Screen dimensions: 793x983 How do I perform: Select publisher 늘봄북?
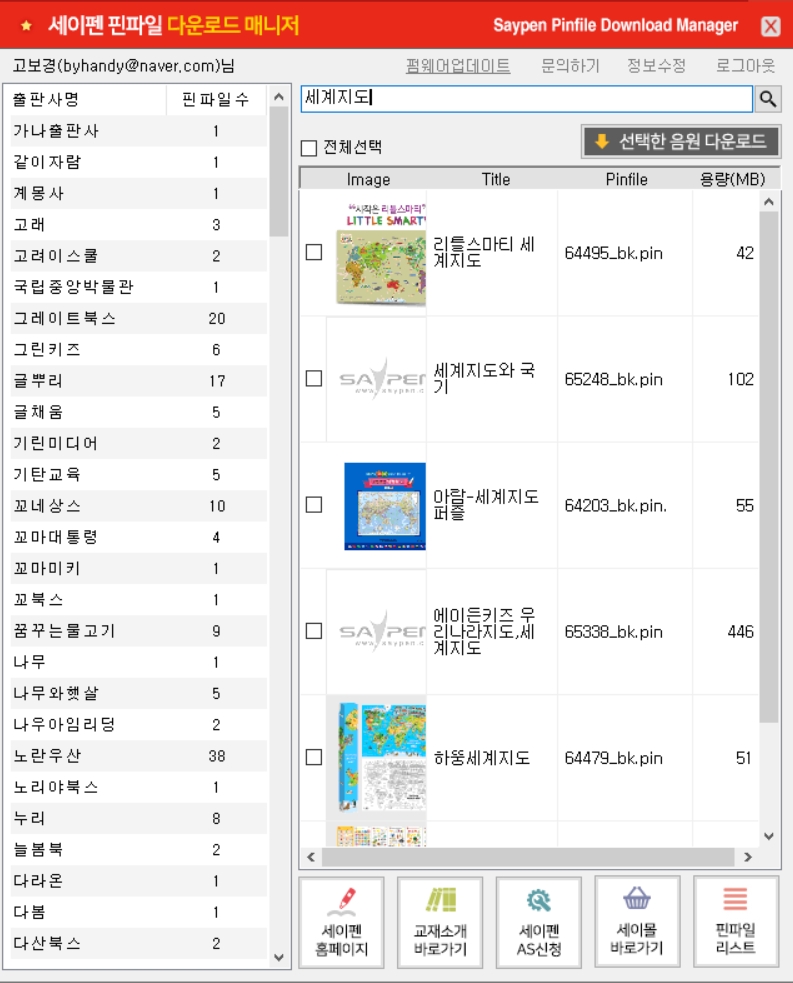click(139, 849)
